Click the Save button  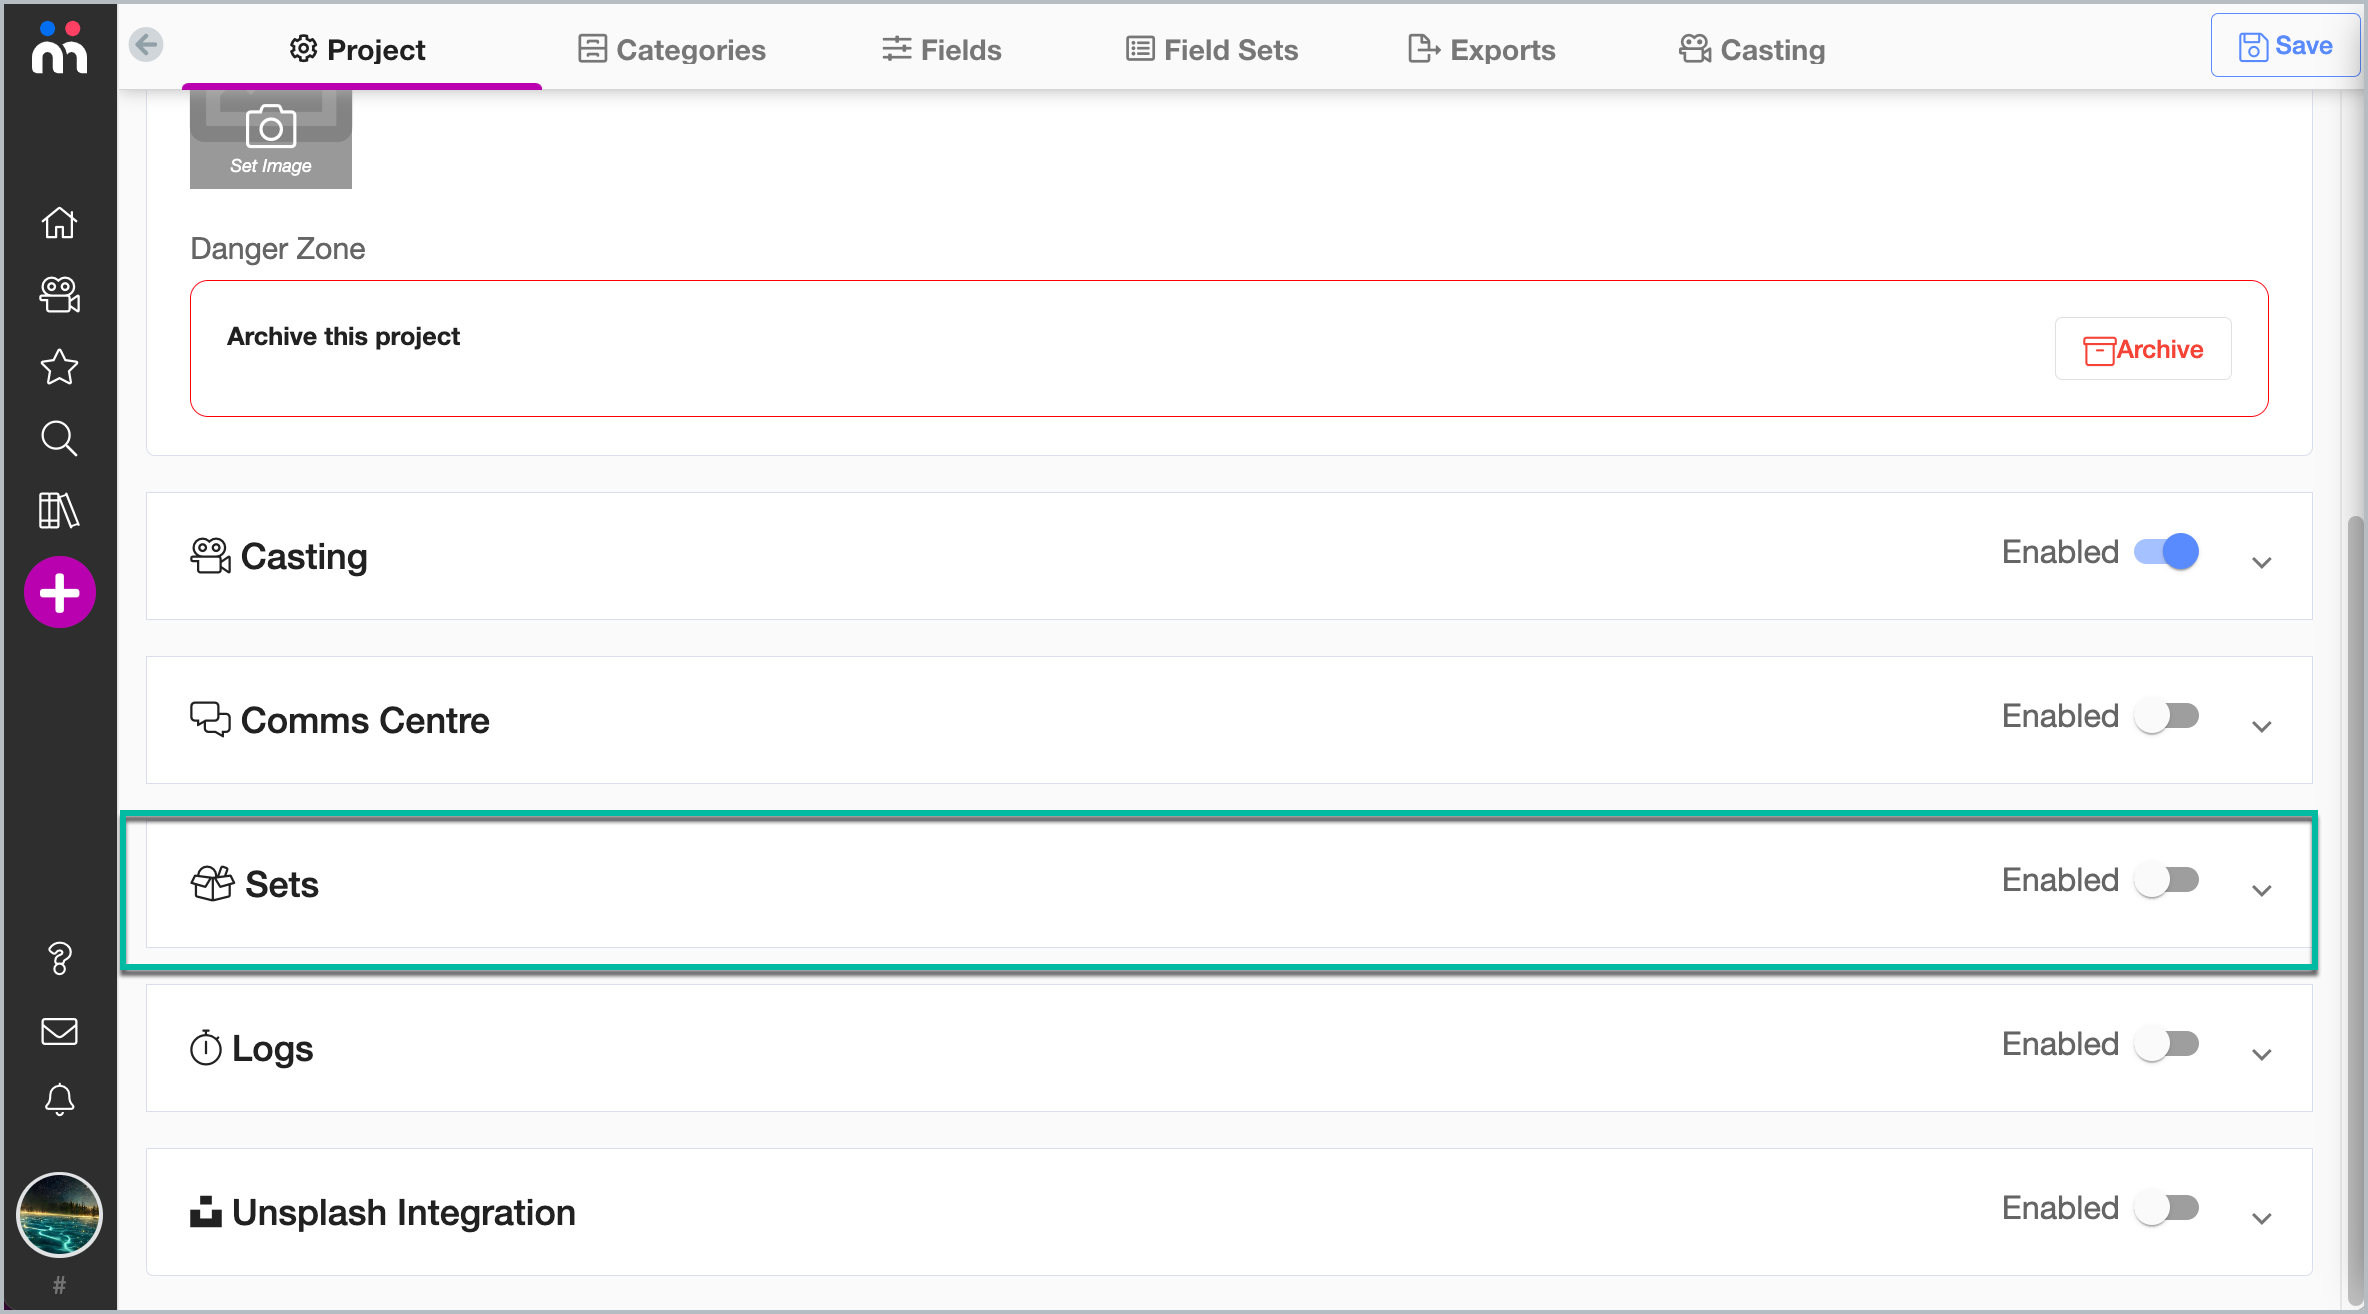2285,46
